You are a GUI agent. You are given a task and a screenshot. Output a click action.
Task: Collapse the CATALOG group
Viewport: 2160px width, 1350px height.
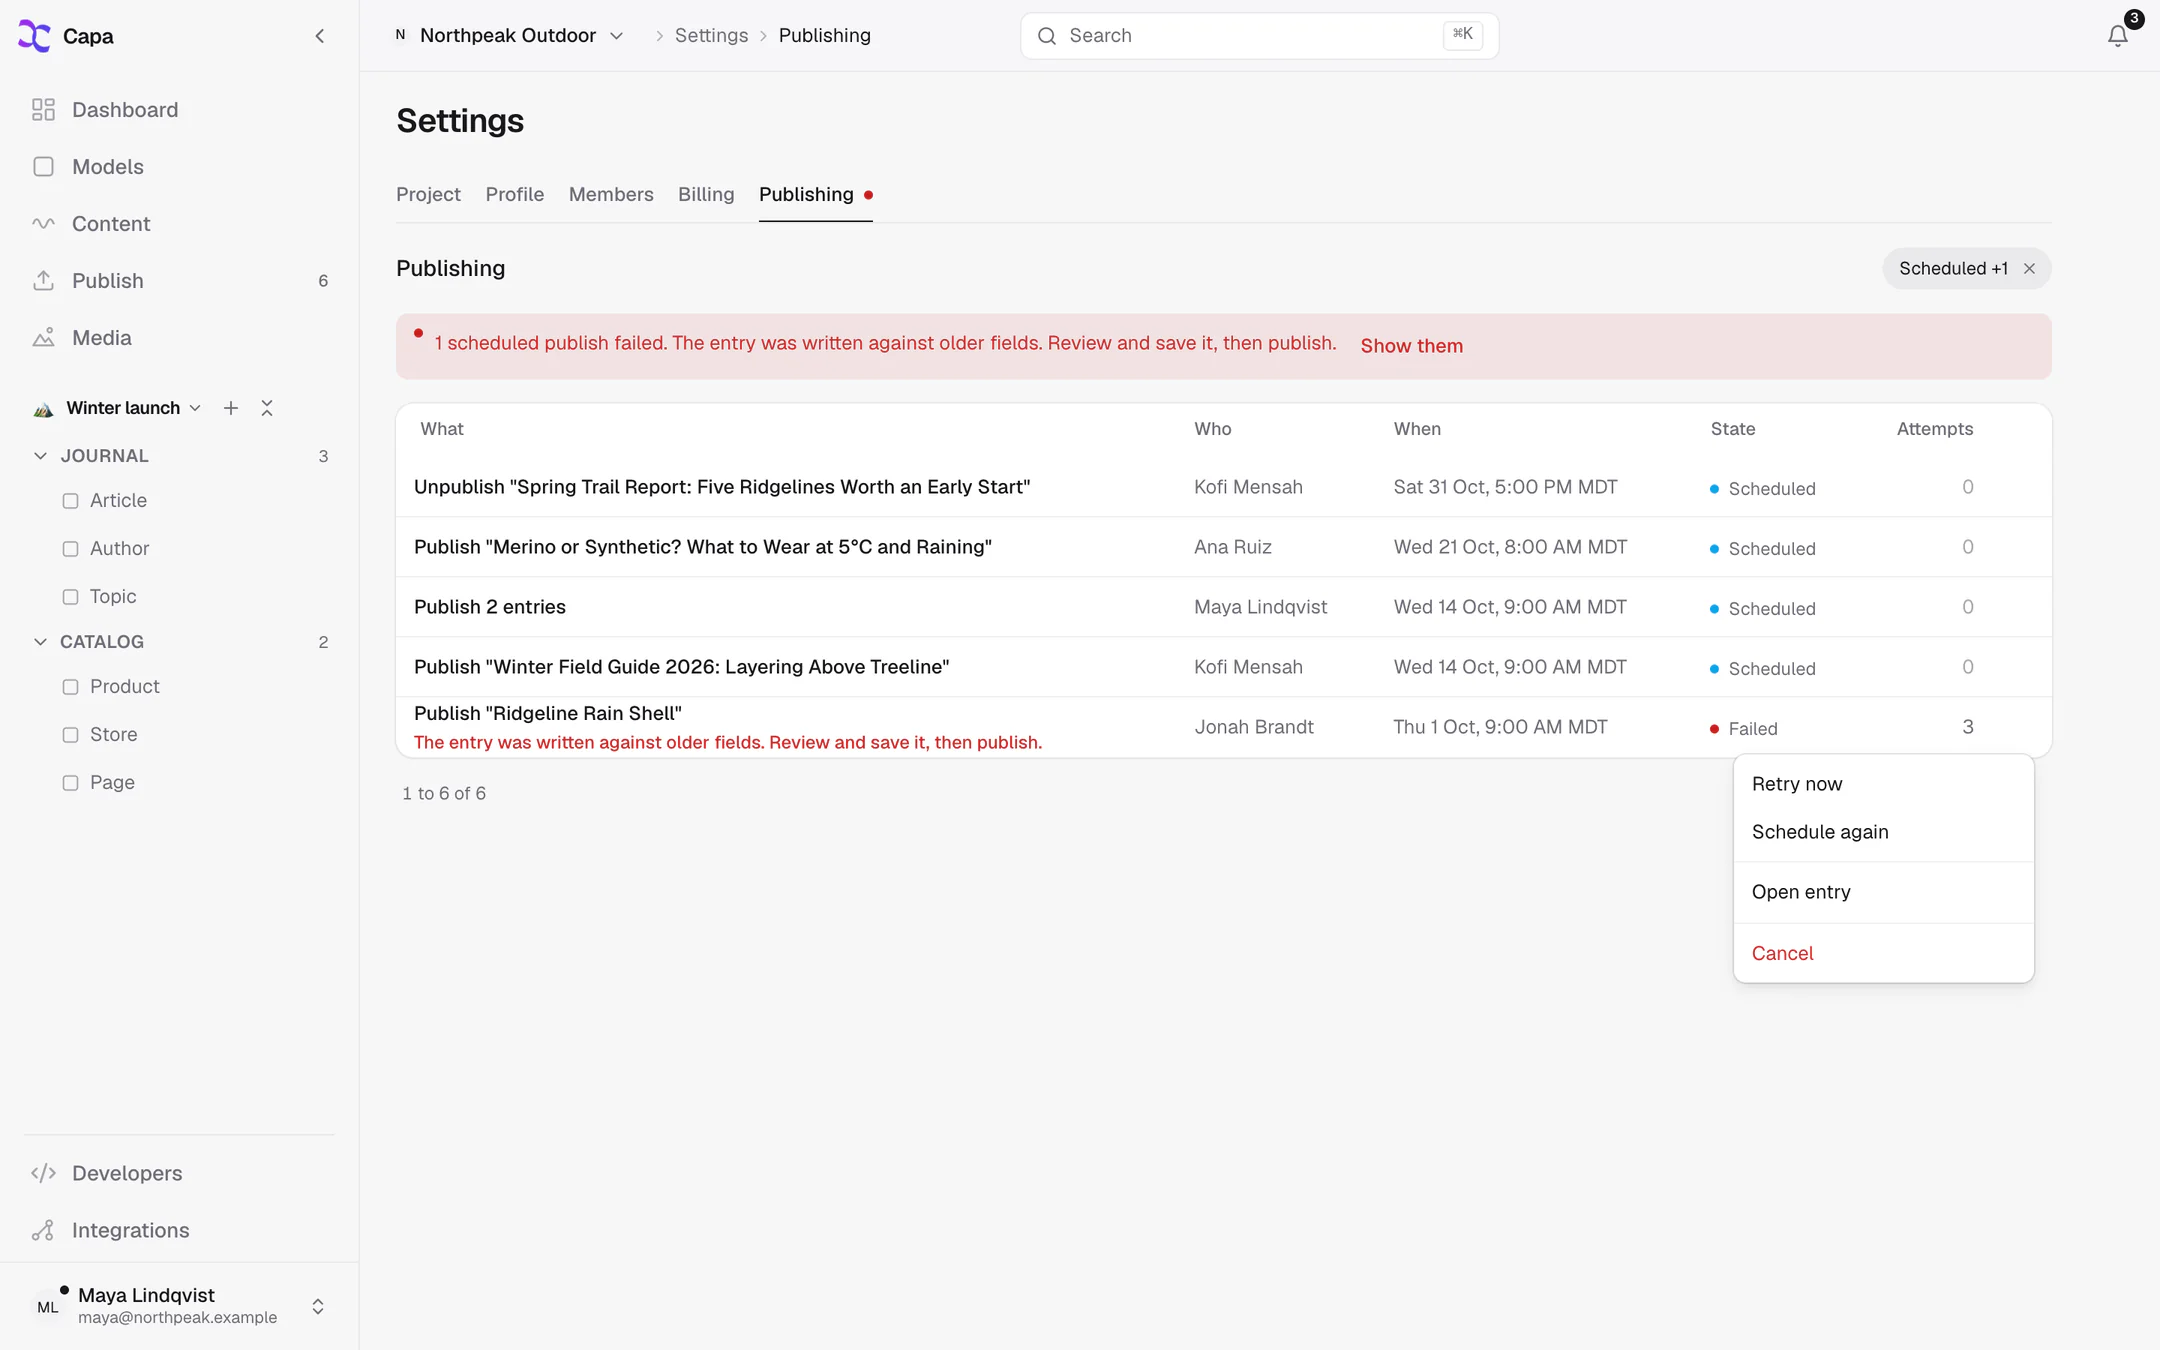tap(40, 642)
